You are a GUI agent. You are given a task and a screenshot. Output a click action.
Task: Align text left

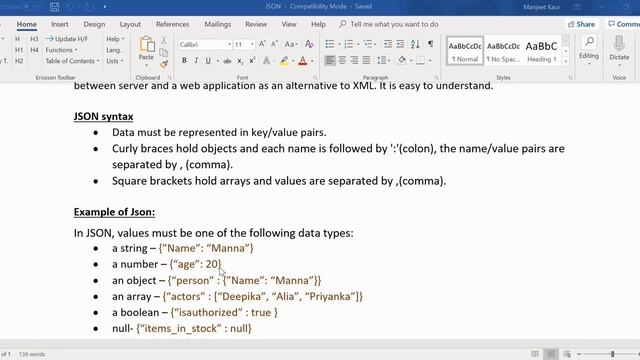(330, 60)
